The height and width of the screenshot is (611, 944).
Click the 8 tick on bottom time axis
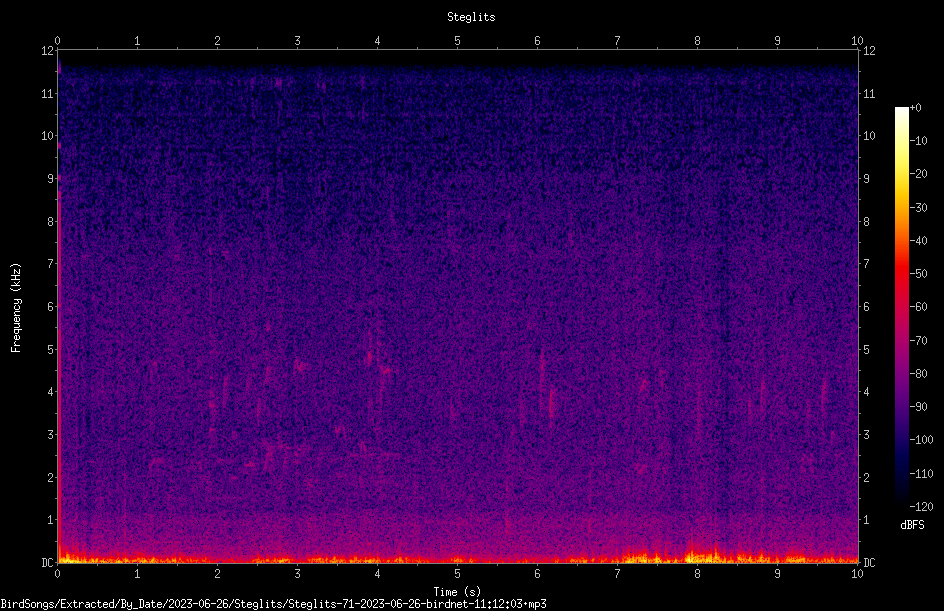697,574
